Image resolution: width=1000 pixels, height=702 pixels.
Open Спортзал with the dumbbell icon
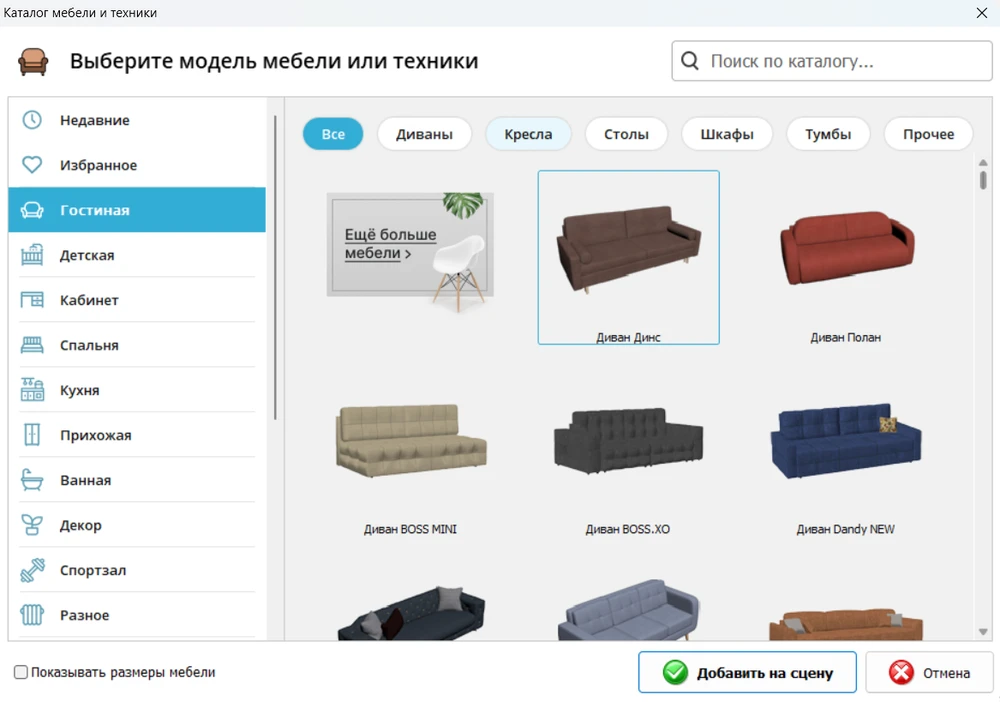(31, 569)
